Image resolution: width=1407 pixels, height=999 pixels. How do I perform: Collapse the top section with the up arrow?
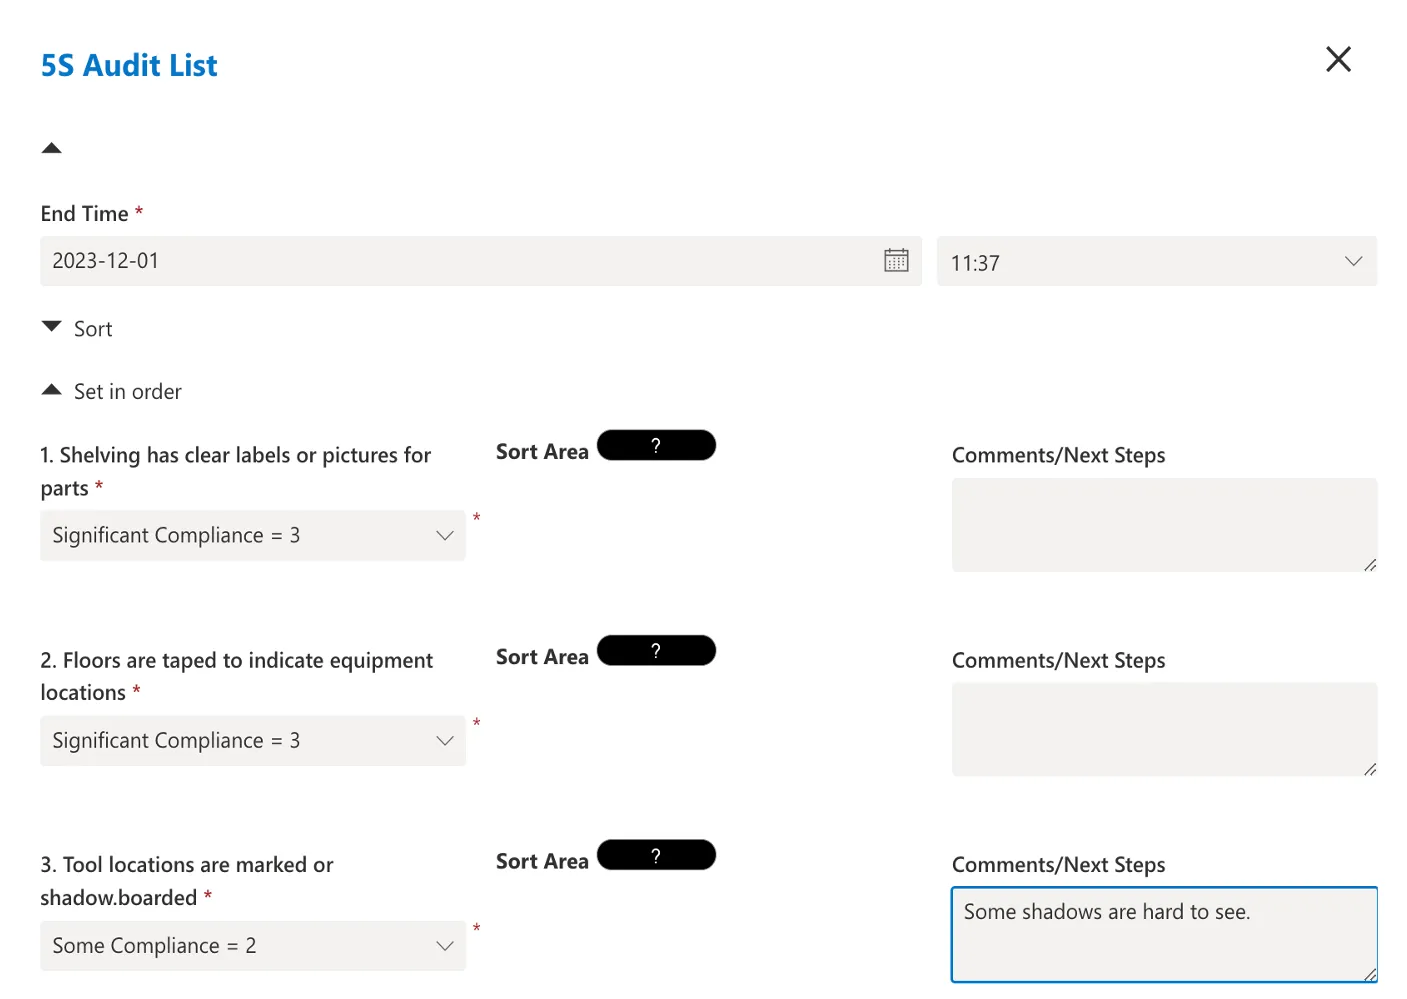click(52, 148)
